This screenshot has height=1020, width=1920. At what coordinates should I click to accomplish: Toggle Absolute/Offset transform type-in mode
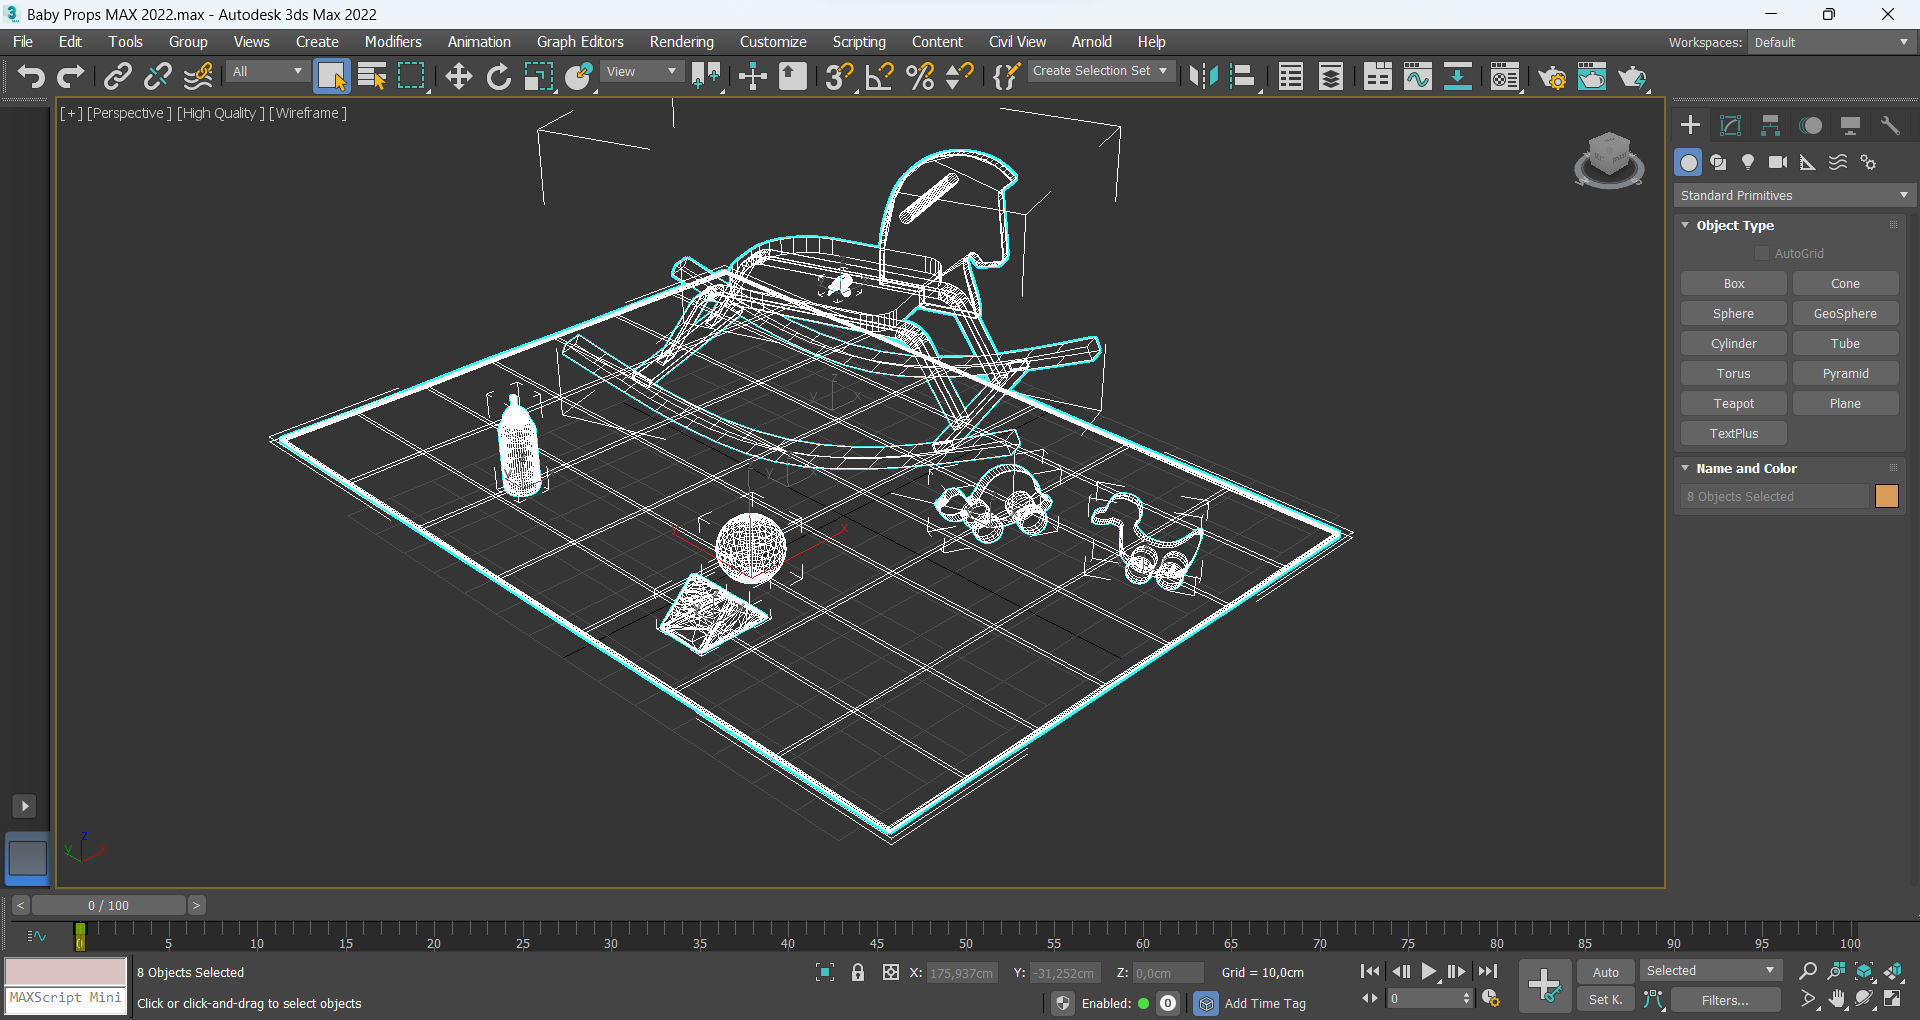pos(891,972)
